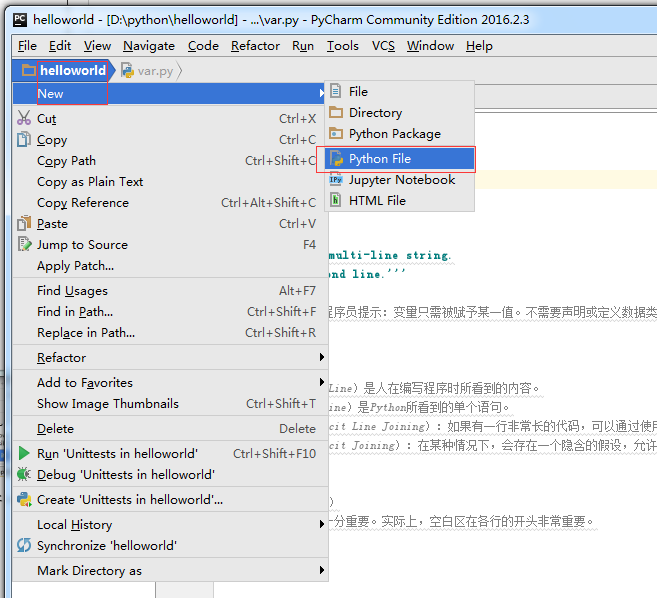Expand the Mark Directory as submenu arrow

pyautogui.click(x=321, y=570)
